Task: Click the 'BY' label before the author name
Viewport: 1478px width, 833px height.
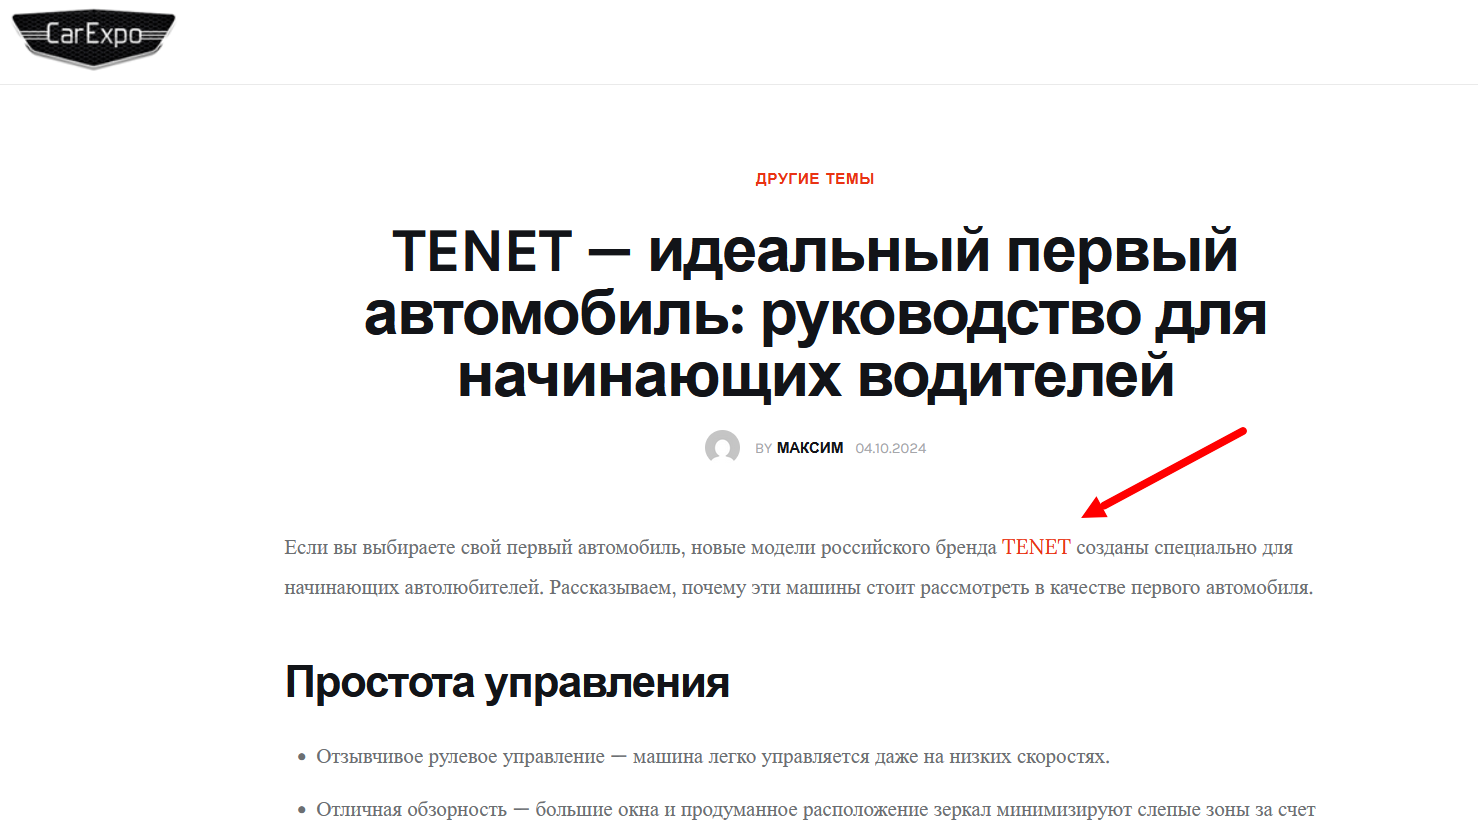Action: (763, 449)
